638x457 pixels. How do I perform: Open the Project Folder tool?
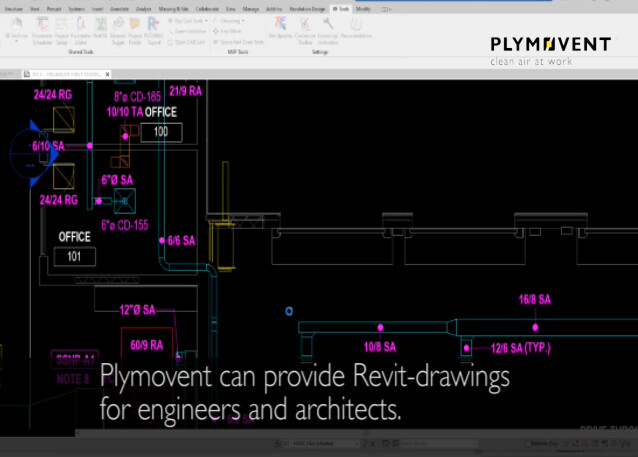135,31
